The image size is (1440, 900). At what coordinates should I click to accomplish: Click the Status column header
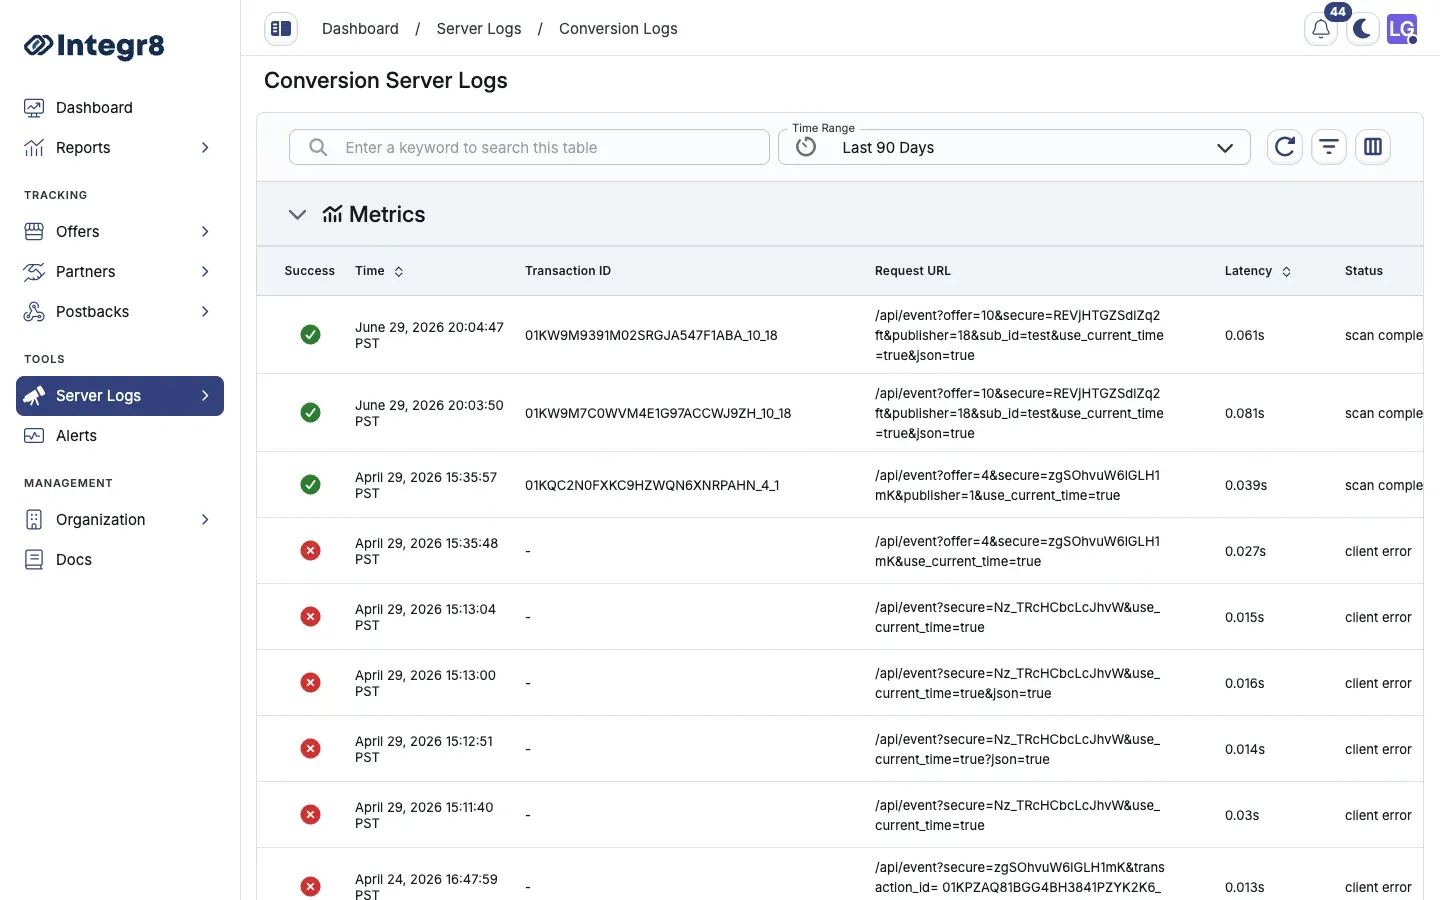(1364, 271)
